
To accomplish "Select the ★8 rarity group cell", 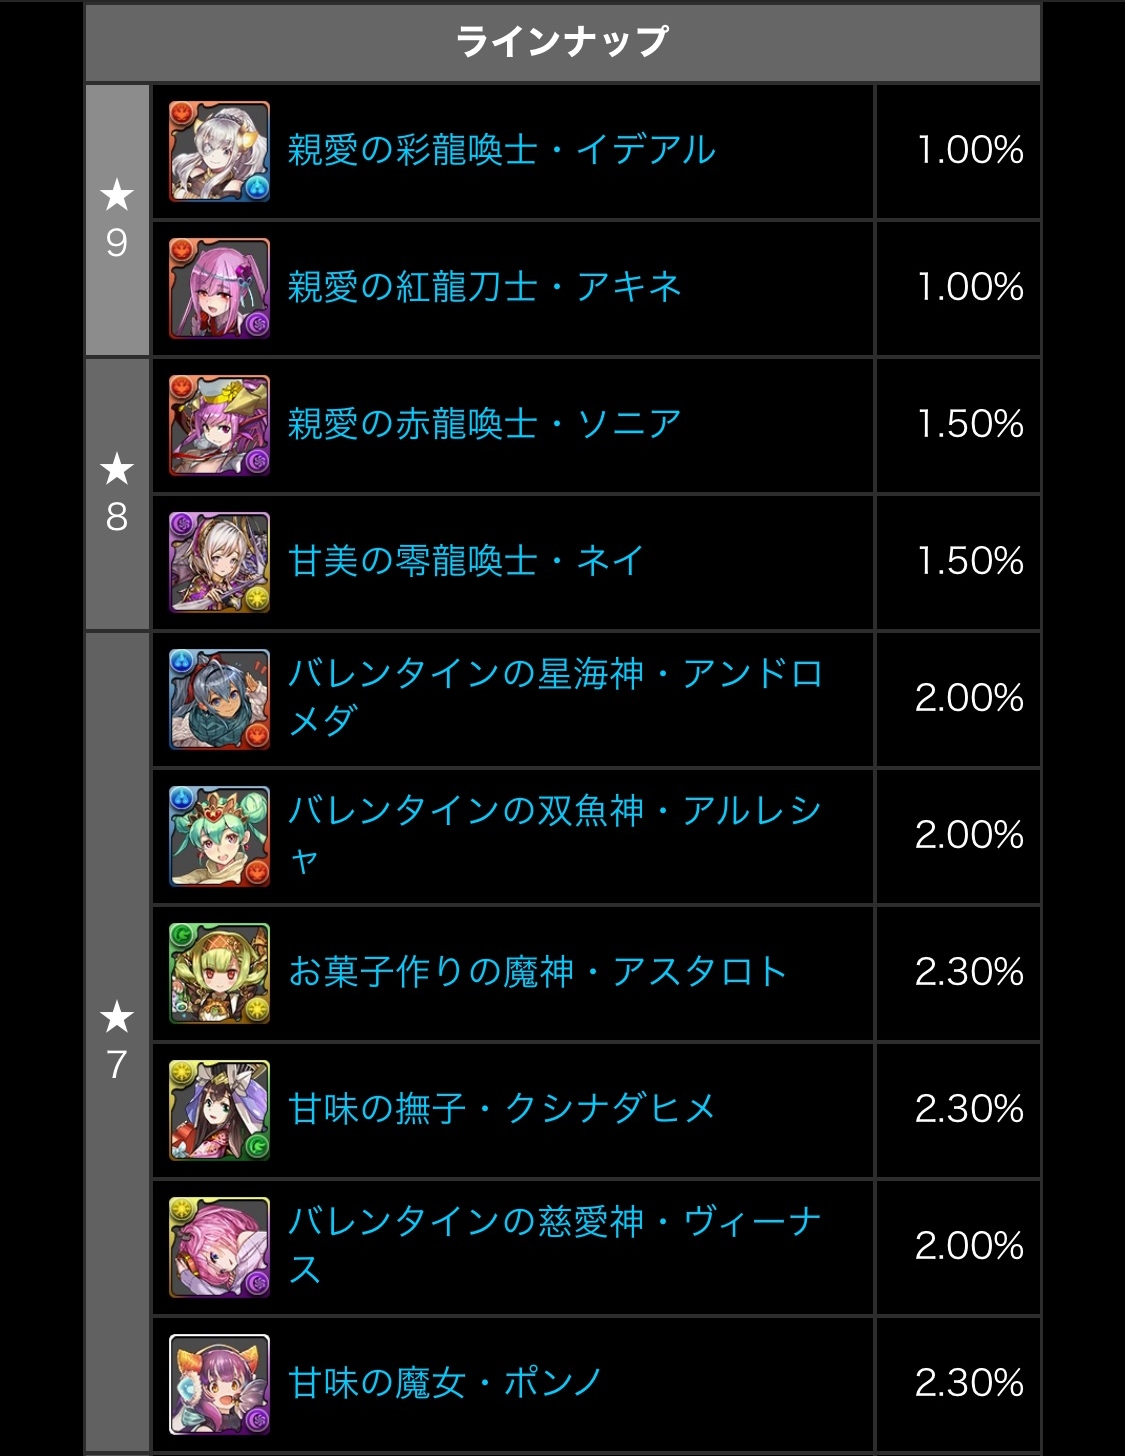I will tap(117, 494).
